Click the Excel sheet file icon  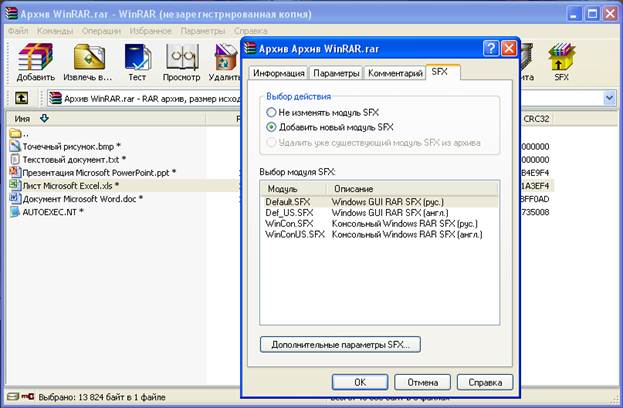point(15,185)
